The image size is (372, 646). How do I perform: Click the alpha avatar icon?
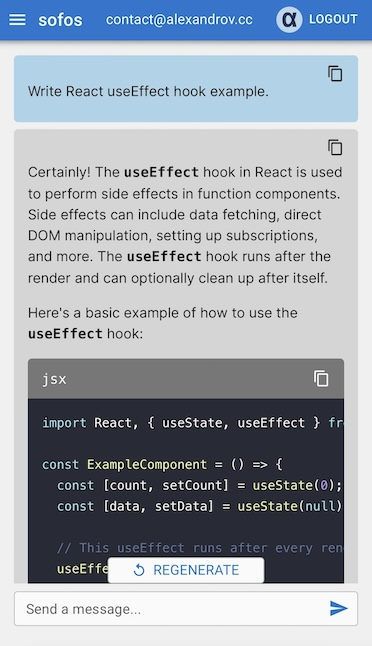289,19
